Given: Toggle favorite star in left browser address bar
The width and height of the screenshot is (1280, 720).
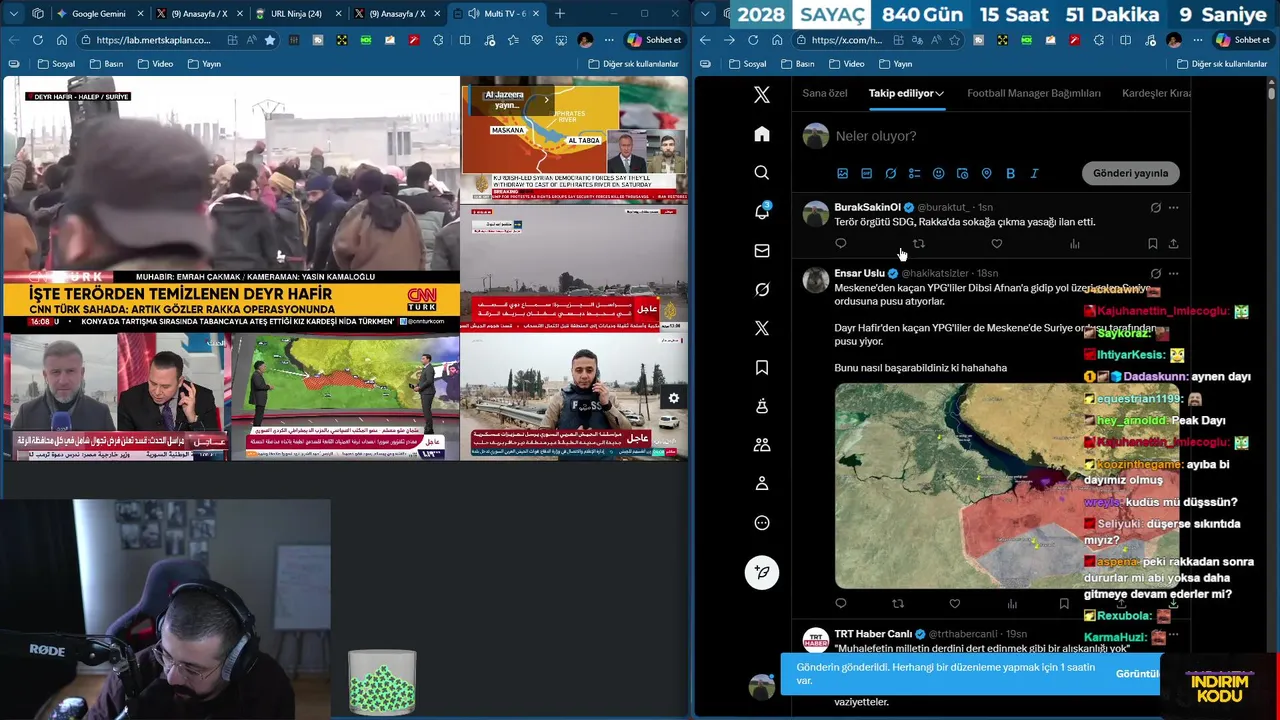Looking at the screenshot, I should click(x=270, y=40).
